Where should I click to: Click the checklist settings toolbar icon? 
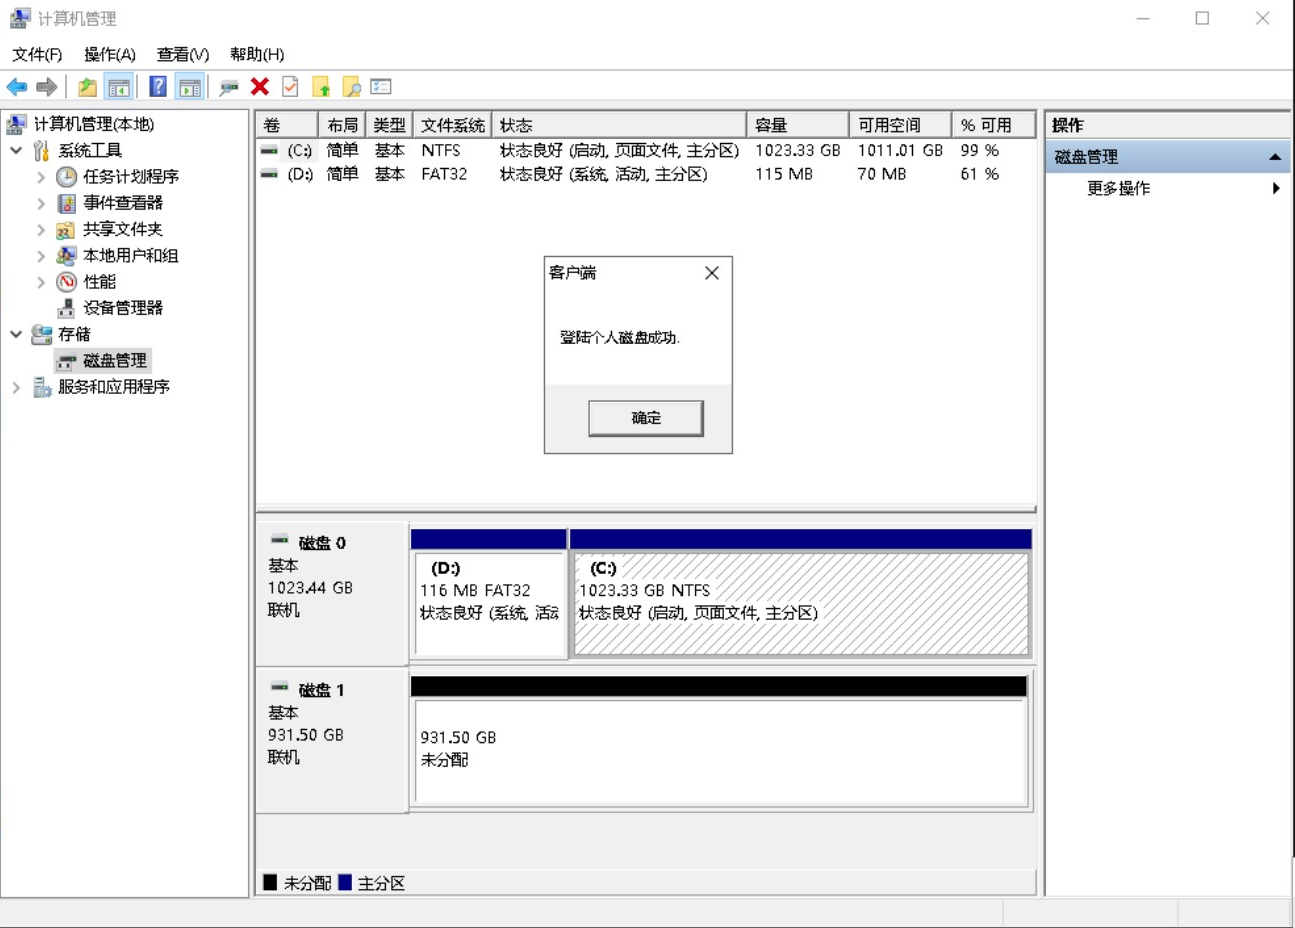pyautogui.click(x=381, y=87)
